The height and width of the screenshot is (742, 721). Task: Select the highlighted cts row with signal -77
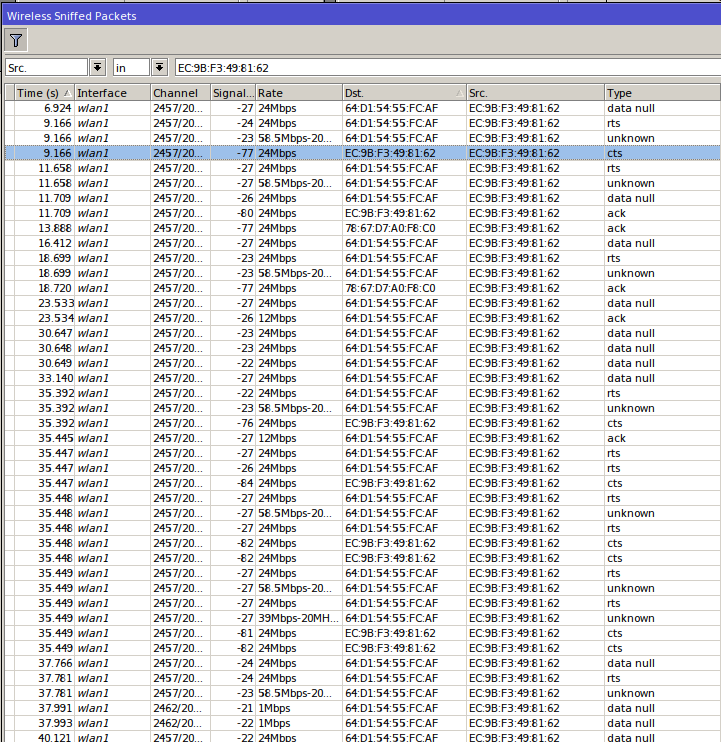tap(363, 153)
